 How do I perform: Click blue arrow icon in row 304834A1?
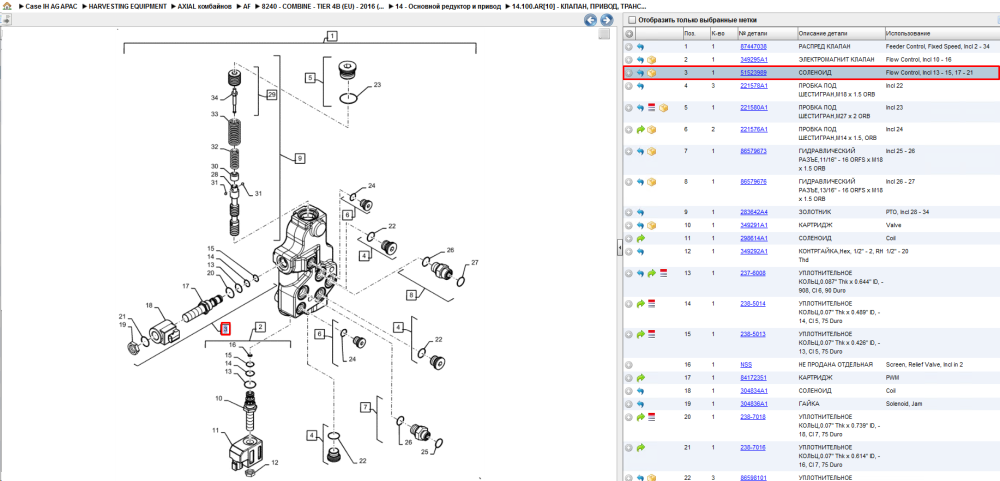tap(640, 390)
